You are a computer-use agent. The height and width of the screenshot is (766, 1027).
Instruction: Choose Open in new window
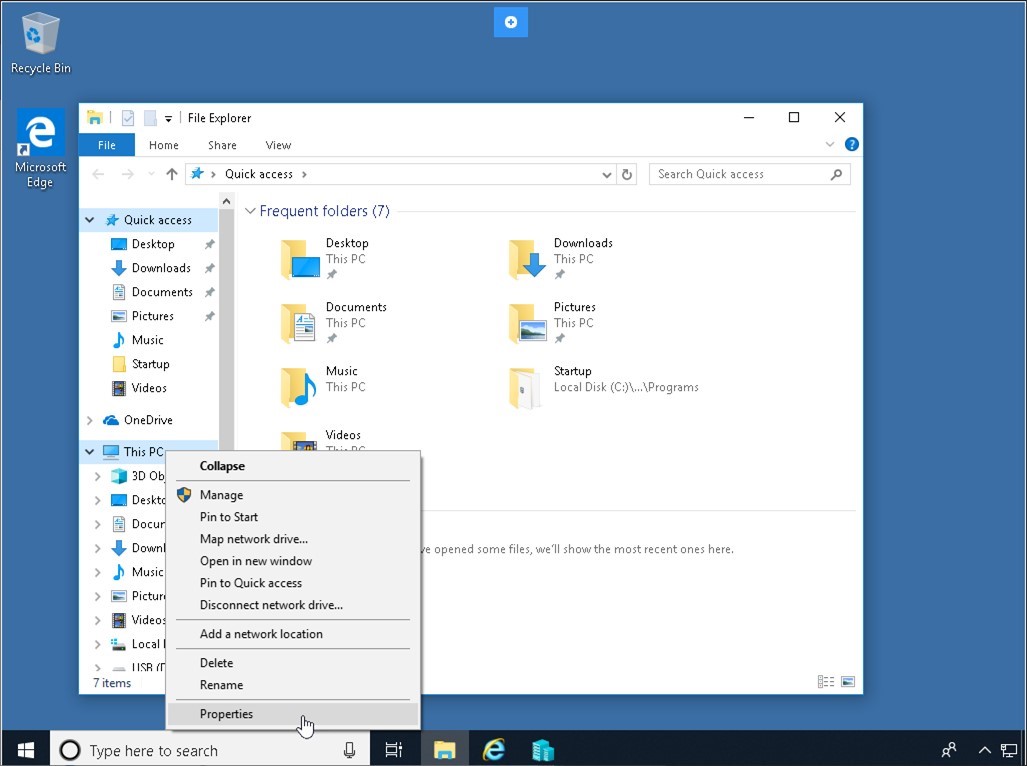[293, 561]
